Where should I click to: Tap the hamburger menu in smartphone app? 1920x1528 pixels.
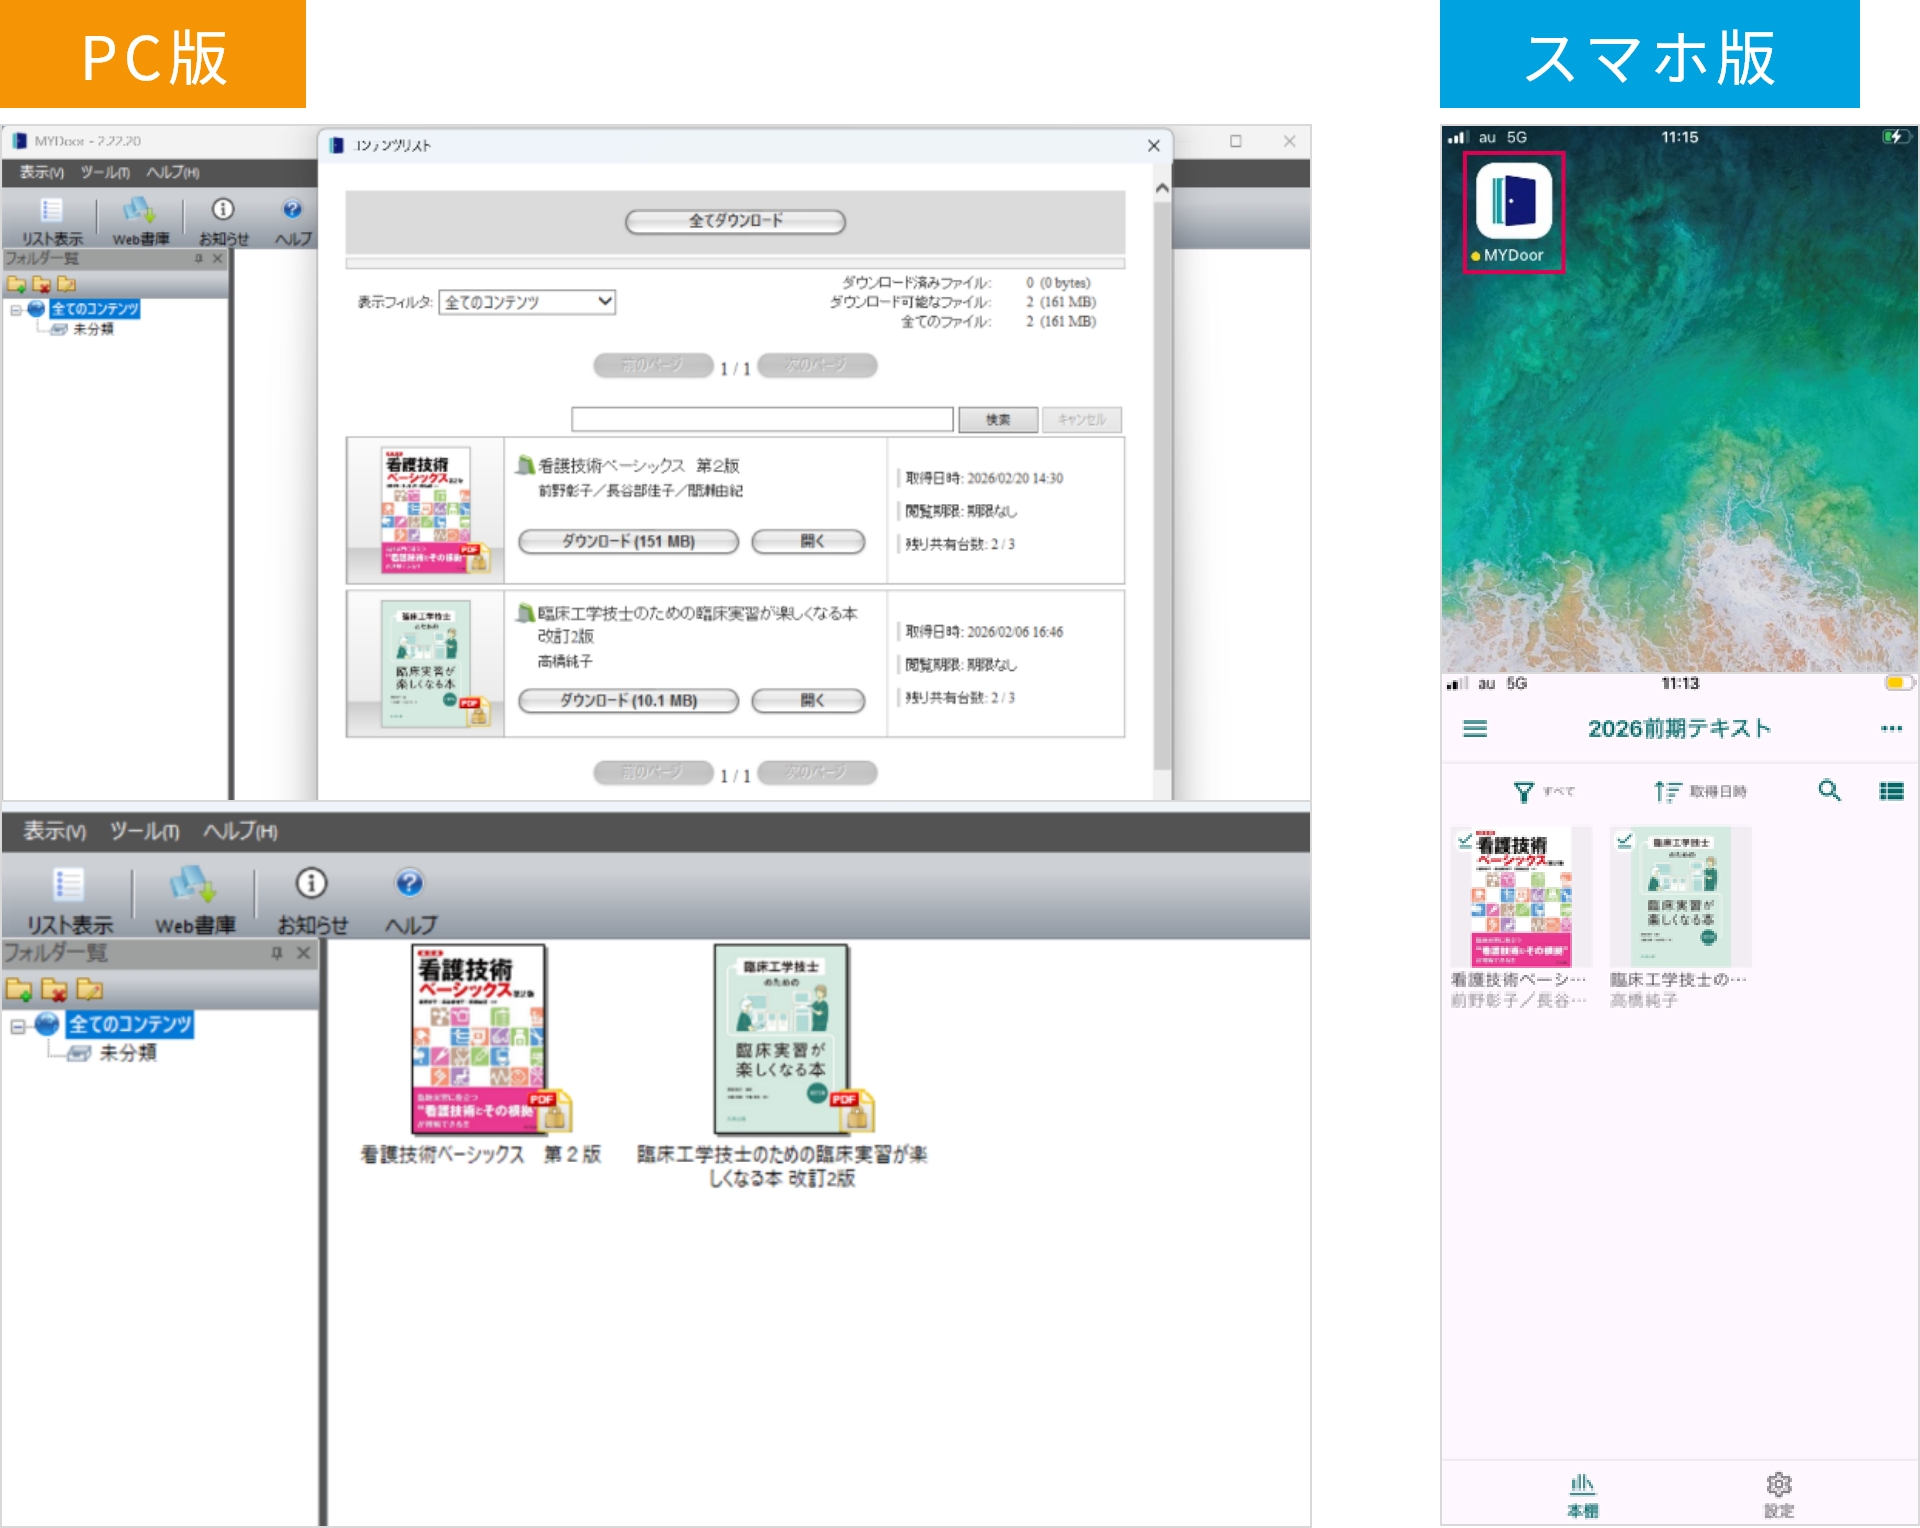(x=1475, y=729)
